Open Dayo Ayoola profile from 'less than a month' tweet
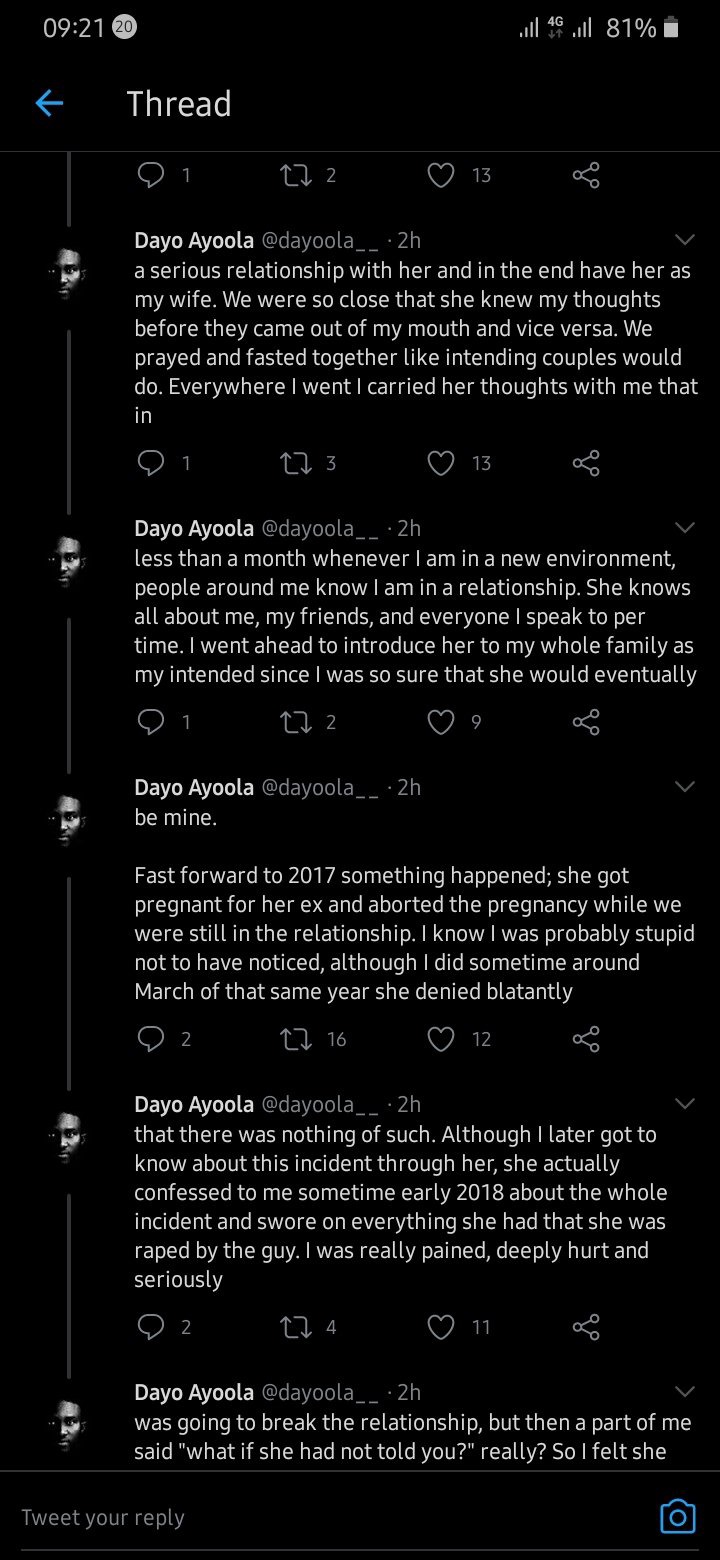The height and width of the screenshot is (1560, 720). [194, 528]
